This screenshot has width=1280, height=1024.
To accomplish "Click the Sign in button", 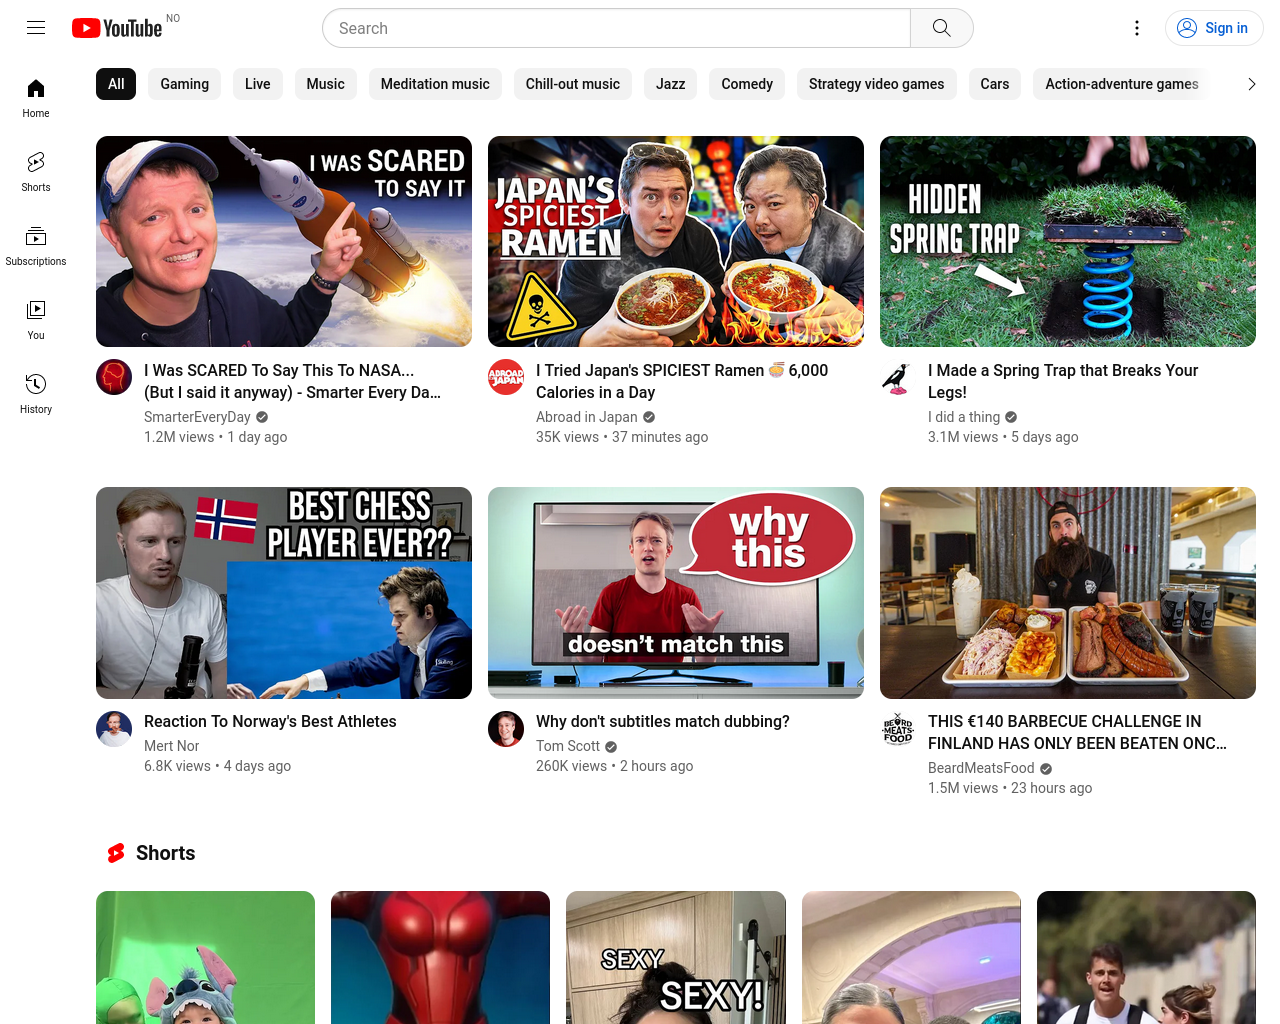I will [1214, 28].
